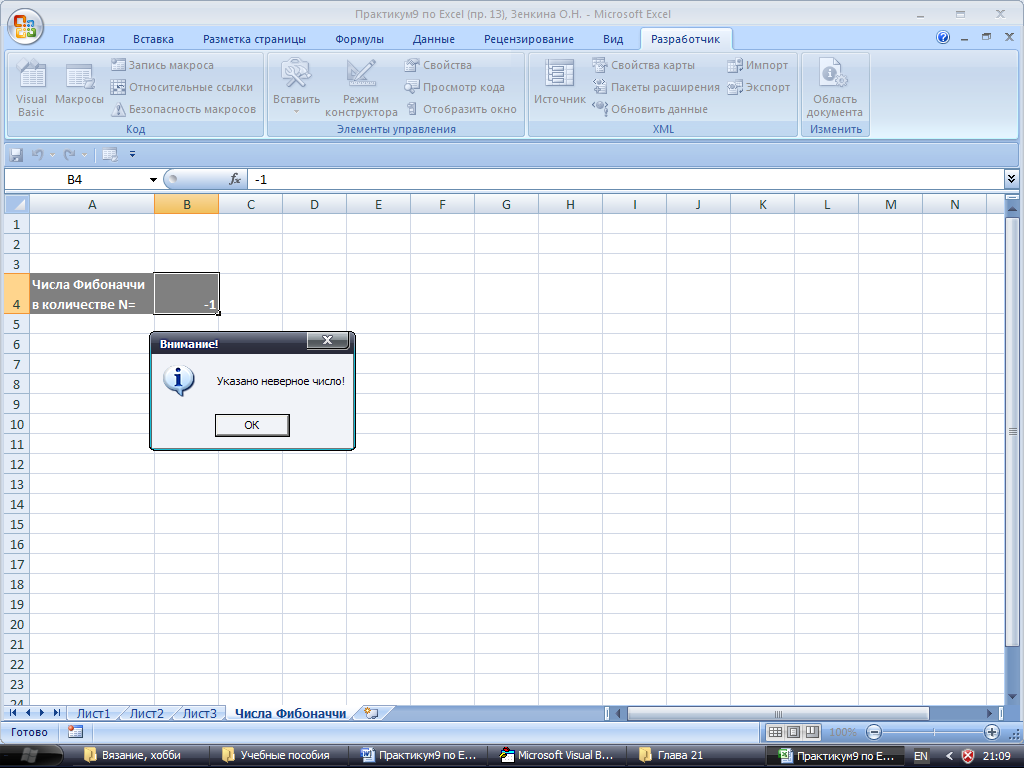Switch to Page Break Preview
The image size is (1024, 768).
click(812, 732)
